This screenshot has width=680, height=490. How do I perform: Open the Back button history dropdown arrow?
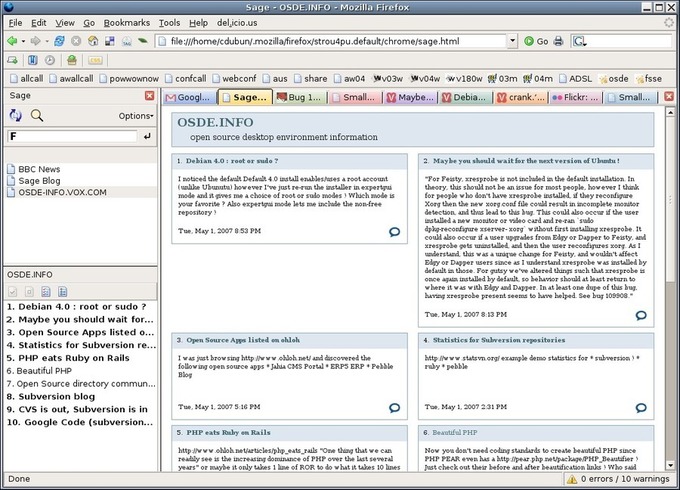[x=23, y=42]
